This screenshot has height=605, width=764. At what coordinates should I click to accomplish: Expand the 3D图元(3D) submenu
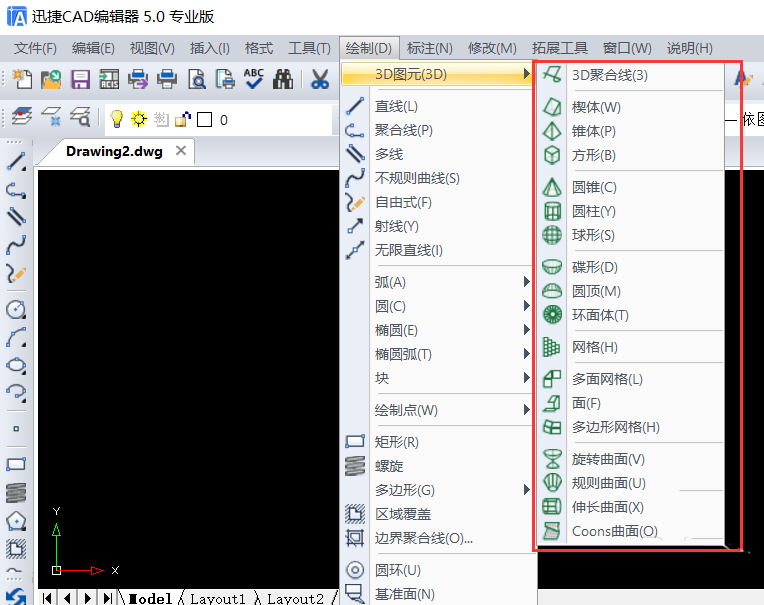tap(437, 74)
